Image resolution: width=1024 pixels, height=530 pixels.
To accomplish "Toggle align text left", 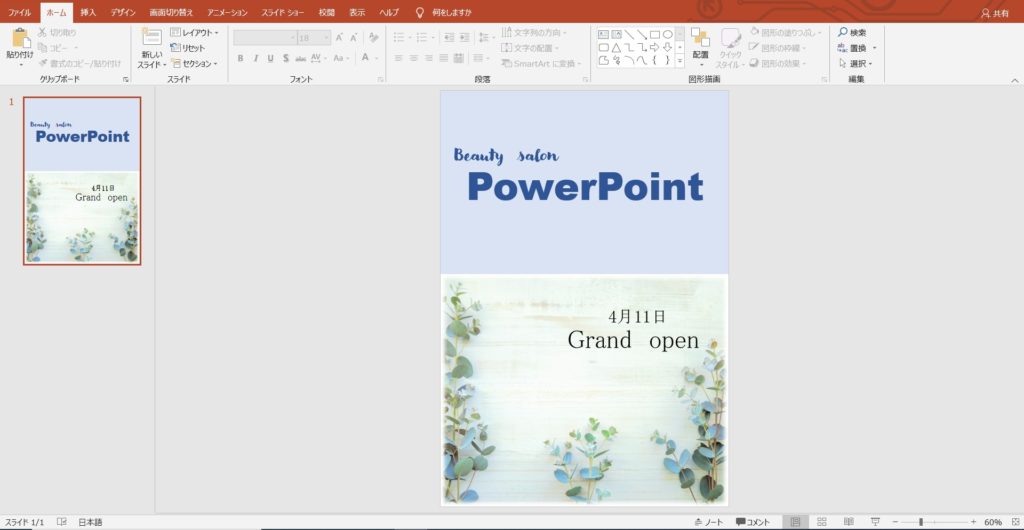I will coord(398,58).
